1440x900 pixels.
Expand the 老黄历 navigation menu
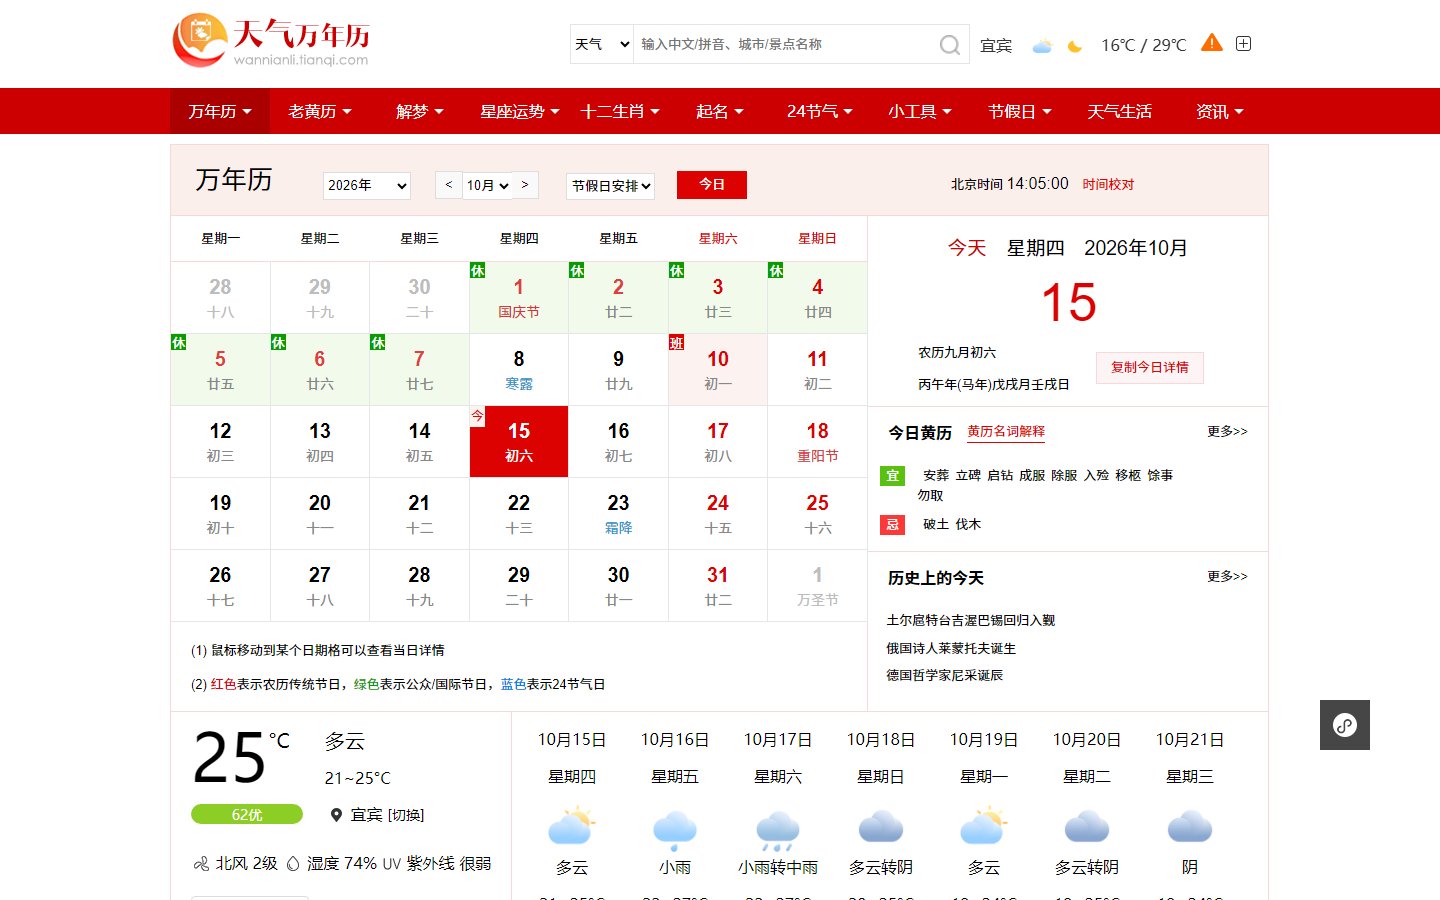pos(320,111)
